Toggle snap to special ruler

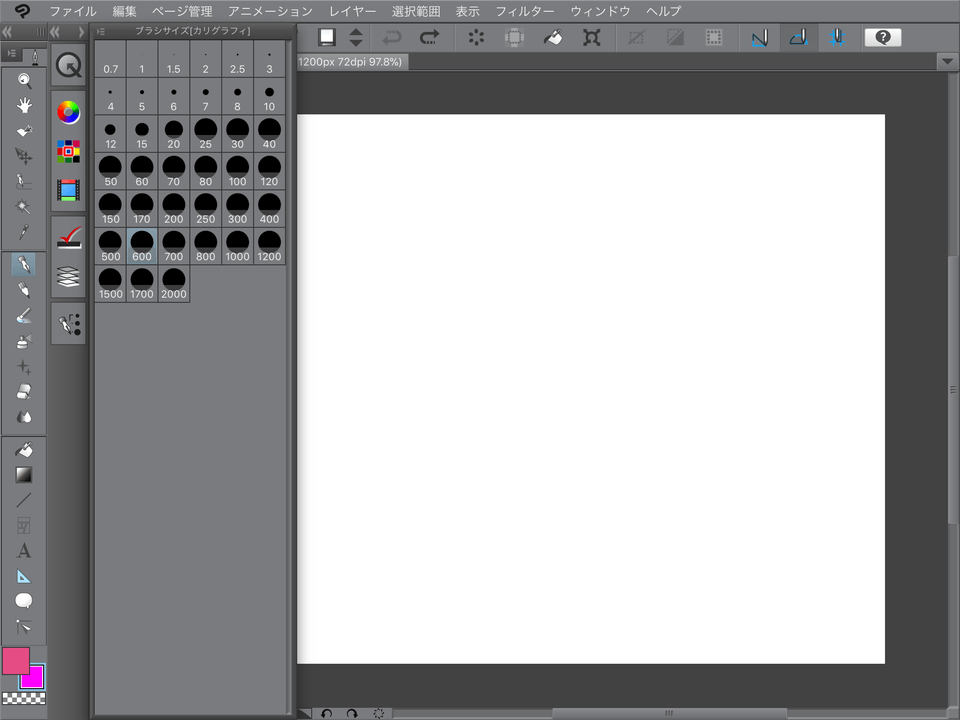point(797,38)
